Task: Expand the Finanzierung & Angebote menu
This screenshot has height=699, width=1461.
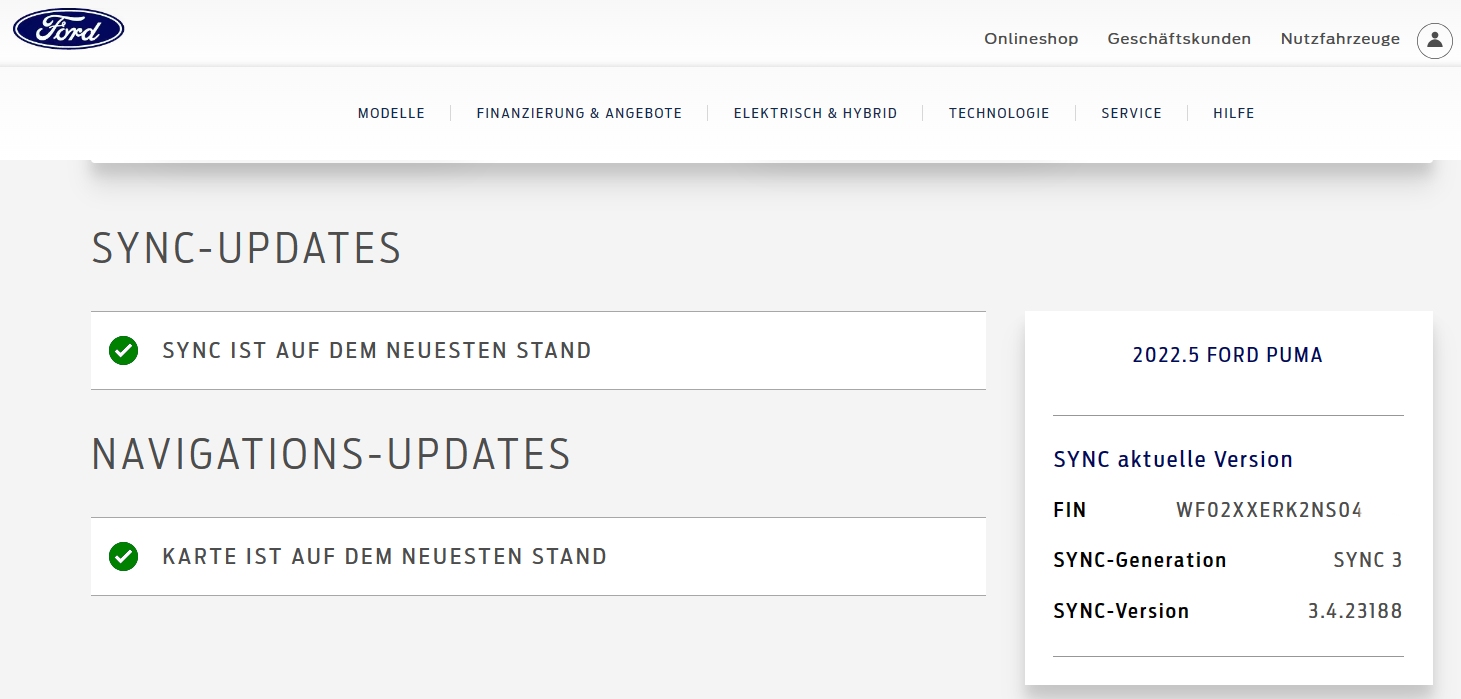Action: 579,114
